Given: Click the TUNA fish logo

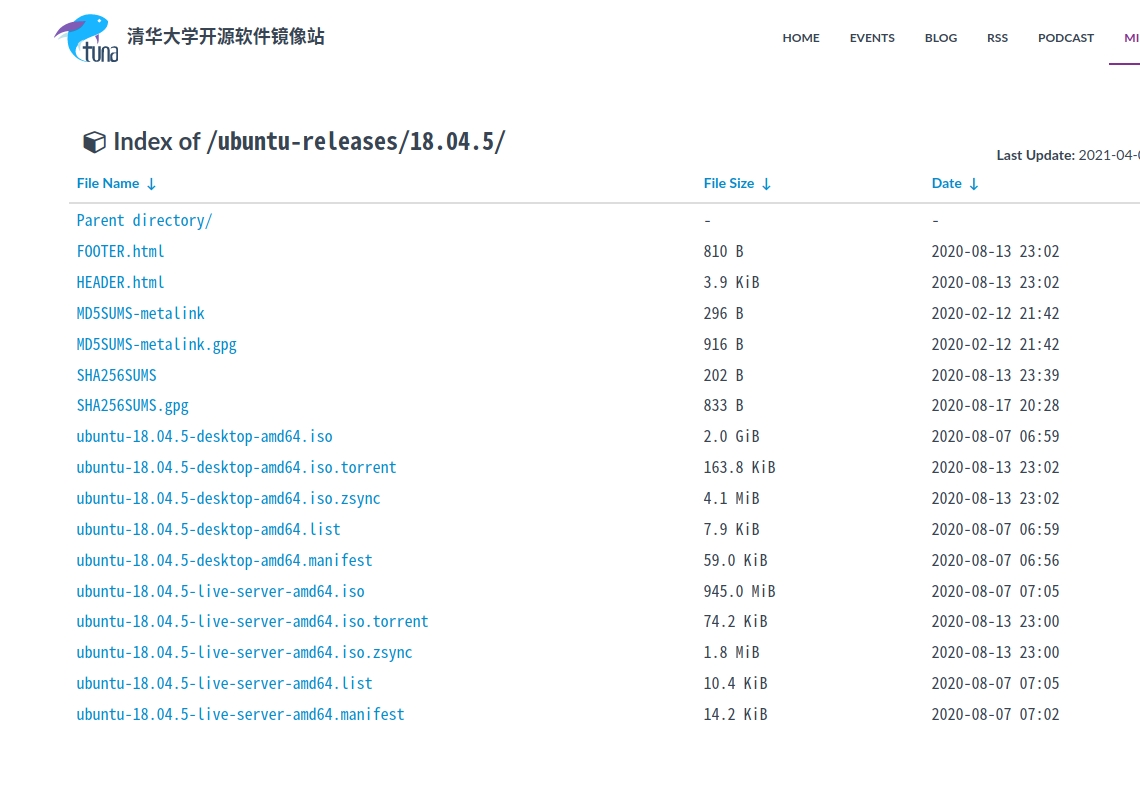Looking at the screenshot, I should click(x=85, y=38).
